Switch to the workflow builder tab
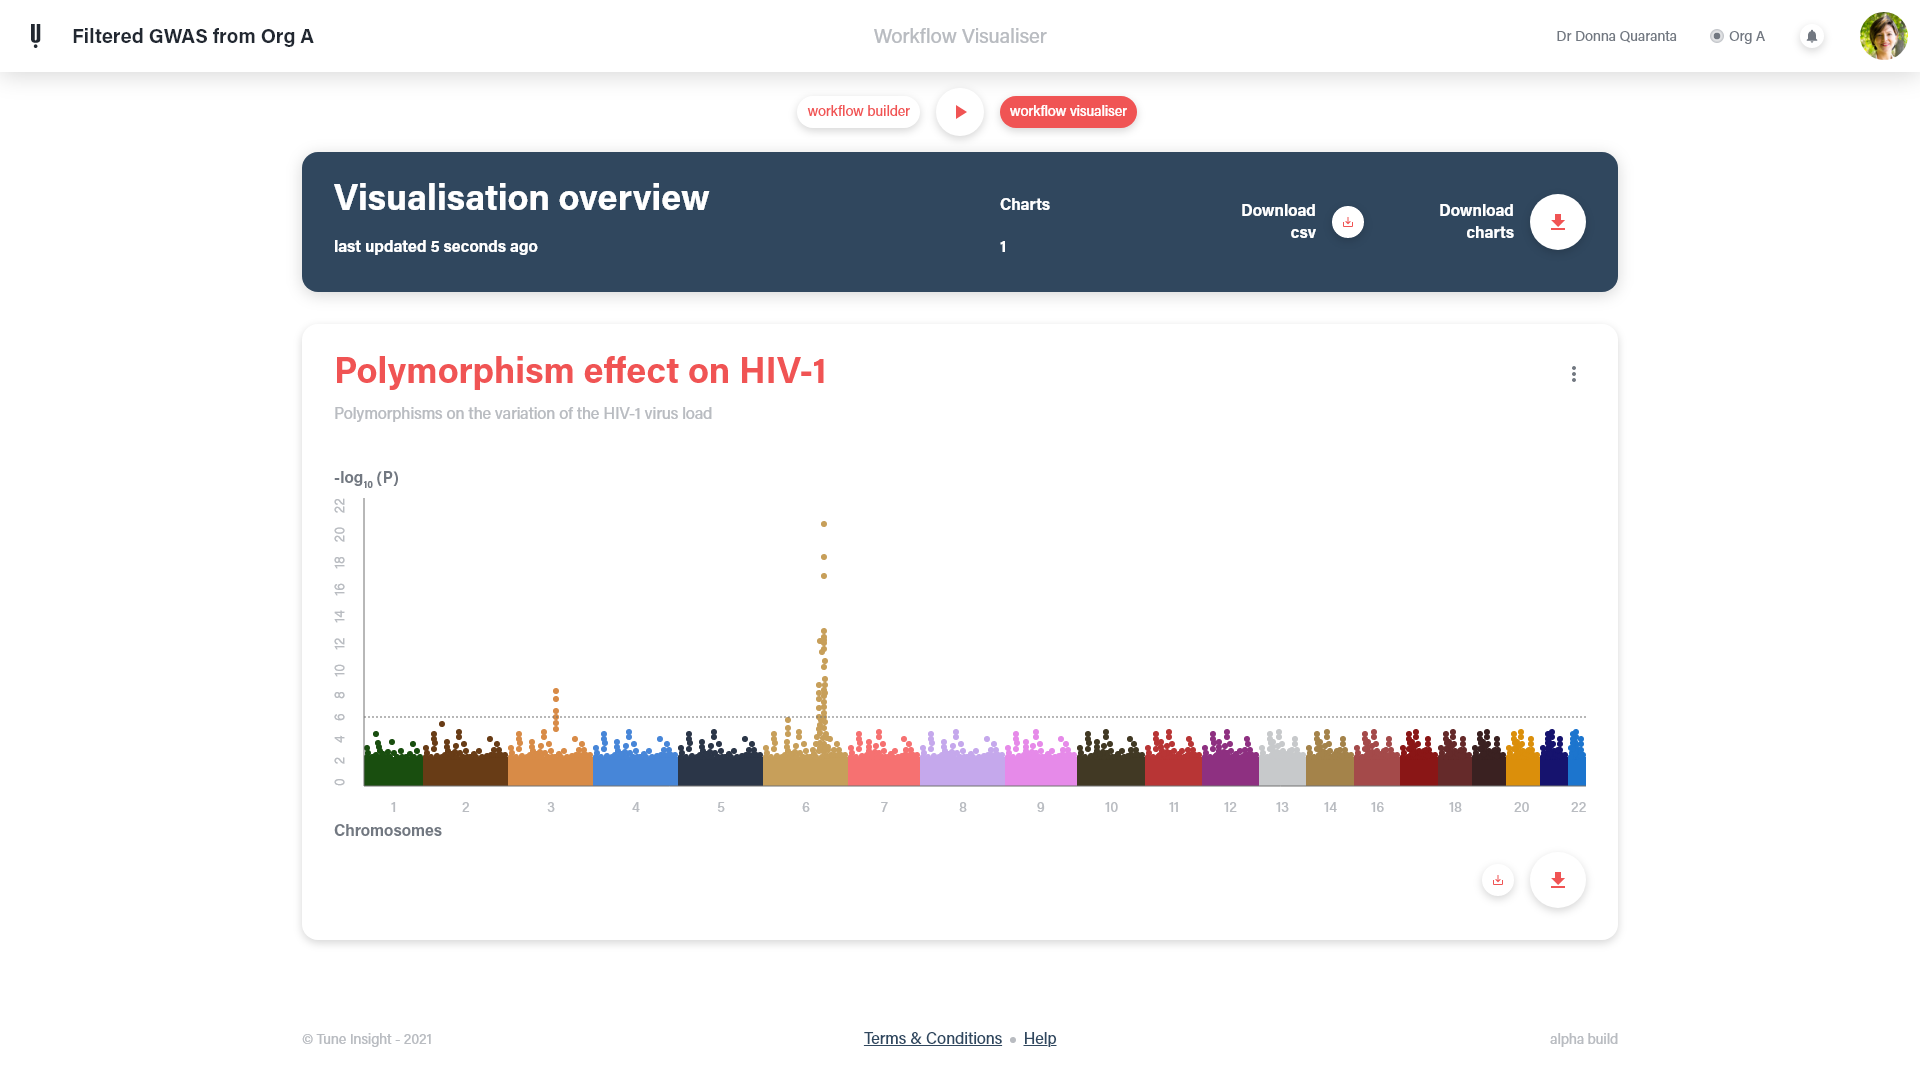 (858, 111)
